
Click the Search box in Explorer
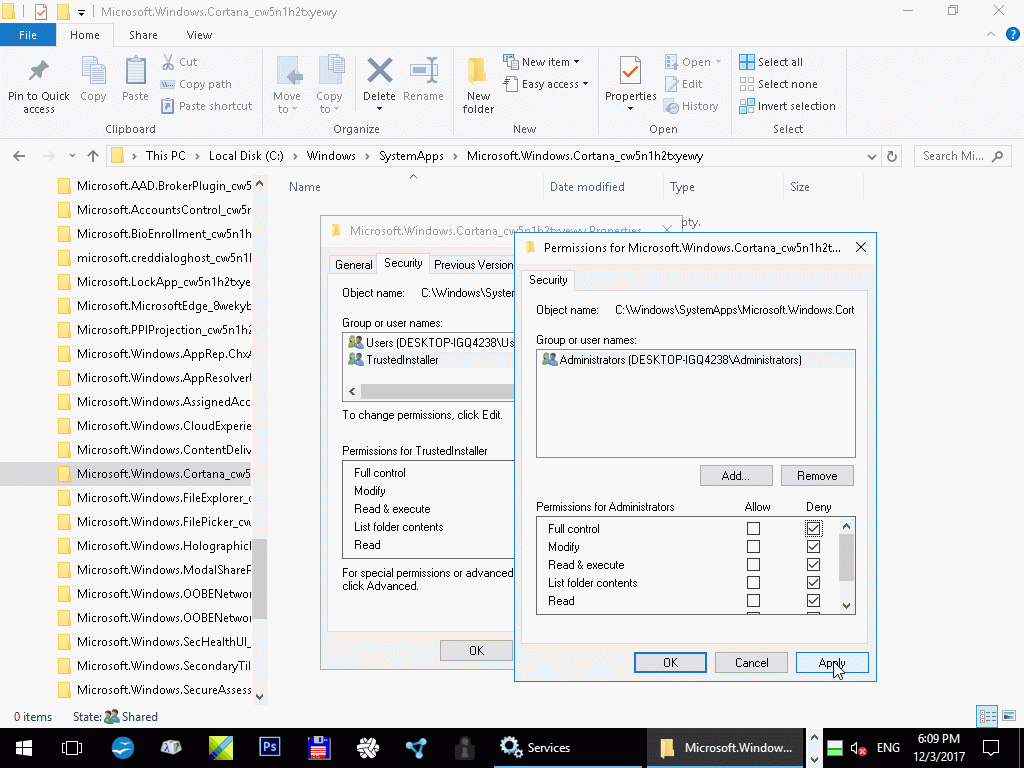(962, 156)
